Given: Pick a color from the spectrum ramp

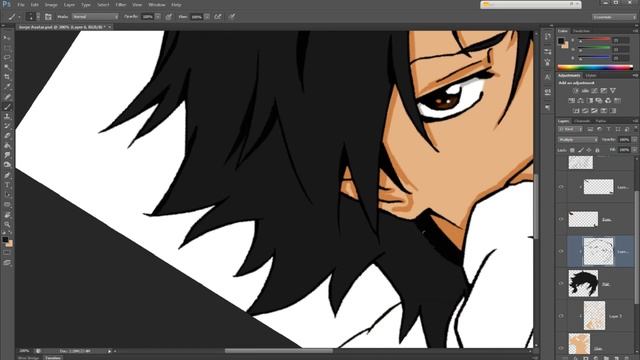Looking at the screenshot, I should 595,67.
